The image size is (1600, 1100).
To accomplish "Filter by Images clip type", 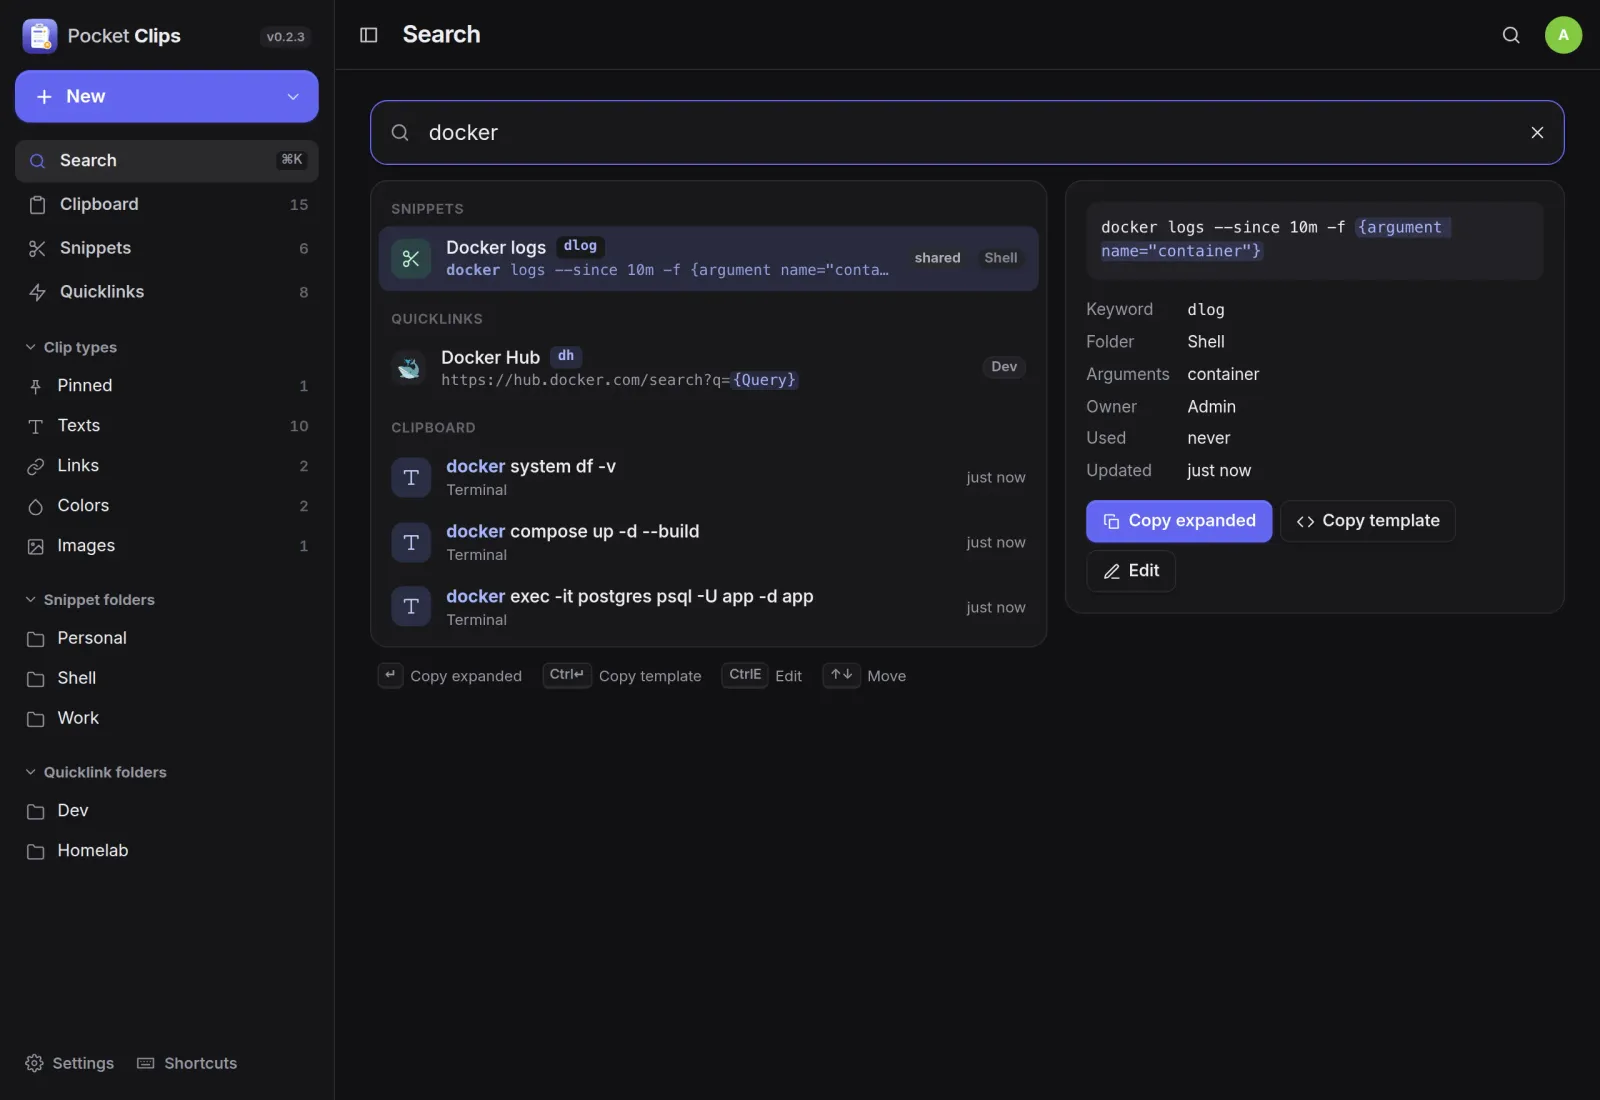I will (167, 546).
